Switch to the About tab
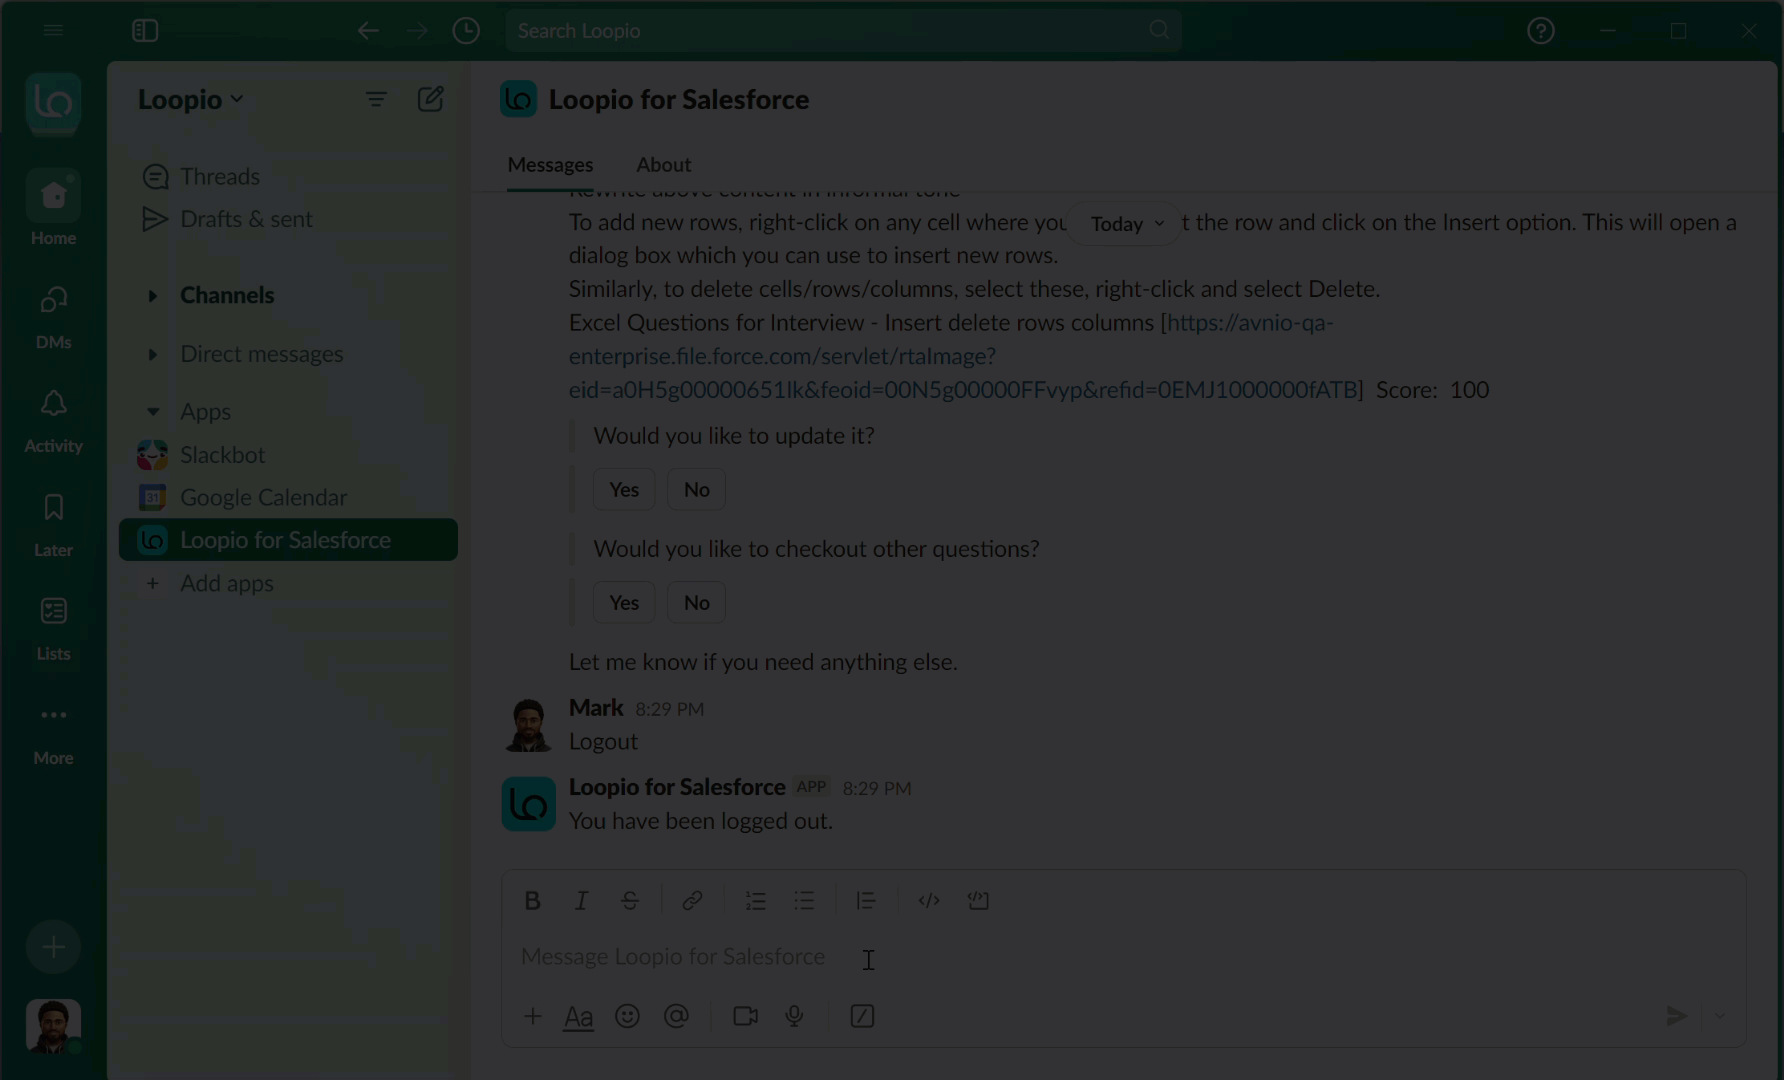1784x1080 pixels. click(x=663, y=164)
